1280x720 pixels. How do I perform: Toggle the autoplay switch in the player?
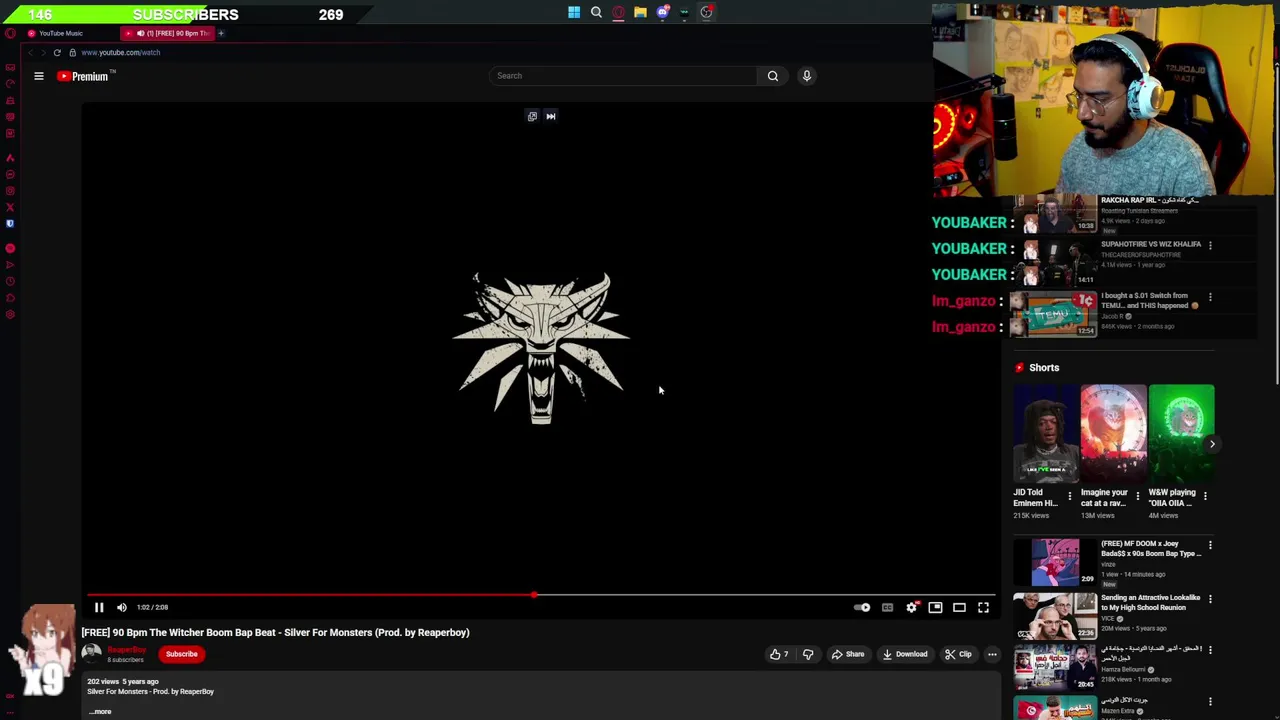(x=862, y=607)
